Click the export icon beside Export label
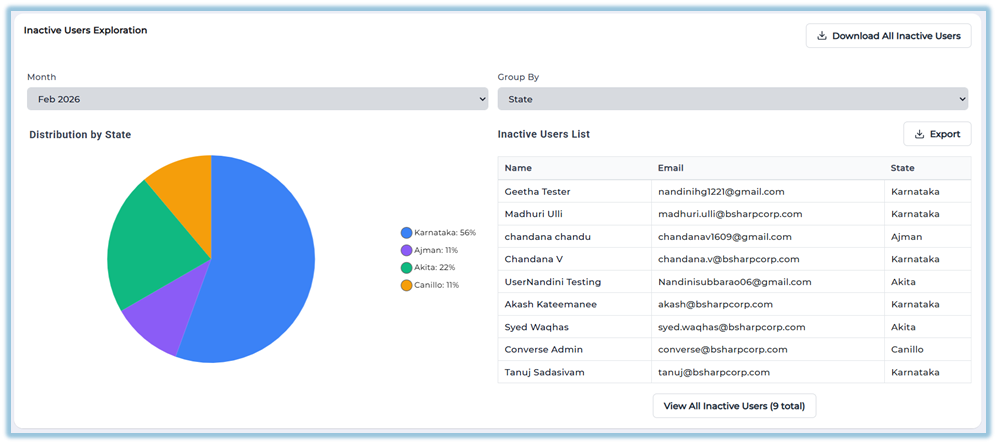The height and width of the screenshot is (444, 997). pyautogui.click(x=919, y=134)
